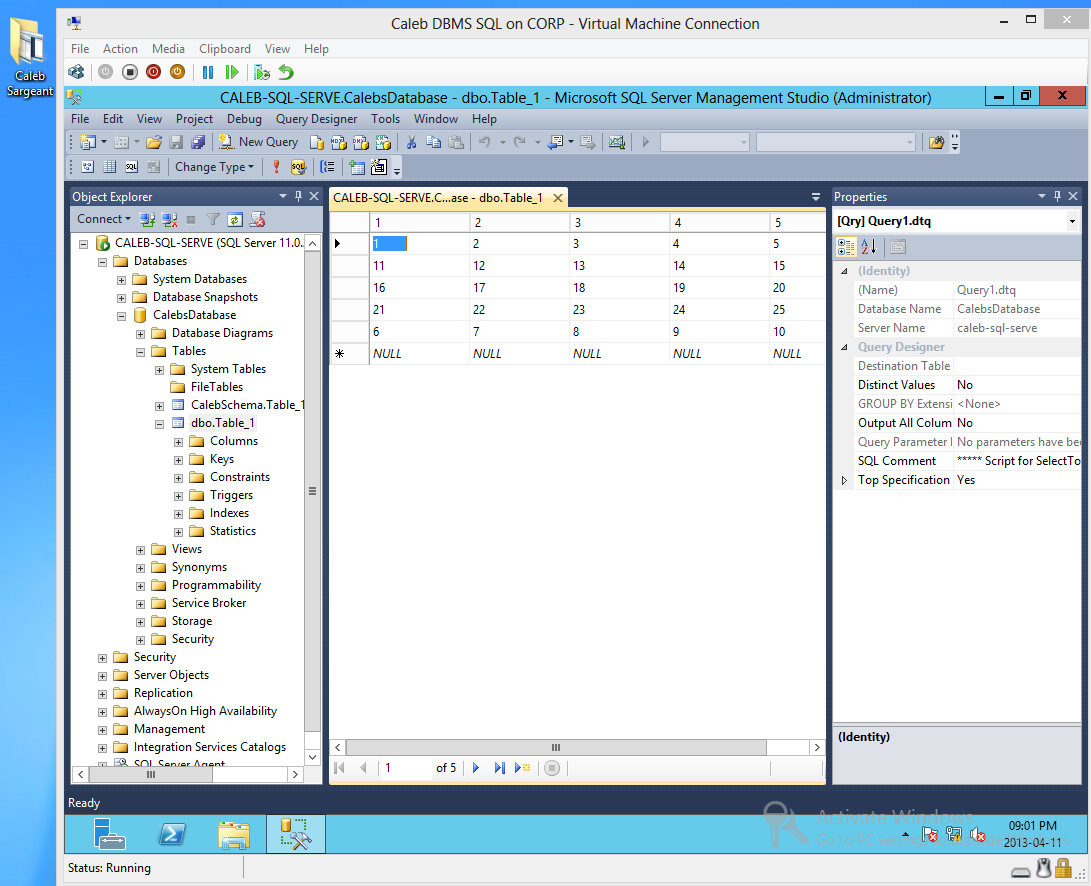Open the New Project dropdown arrow
This screenshot has width=1091, height=886.
(104, 142)
